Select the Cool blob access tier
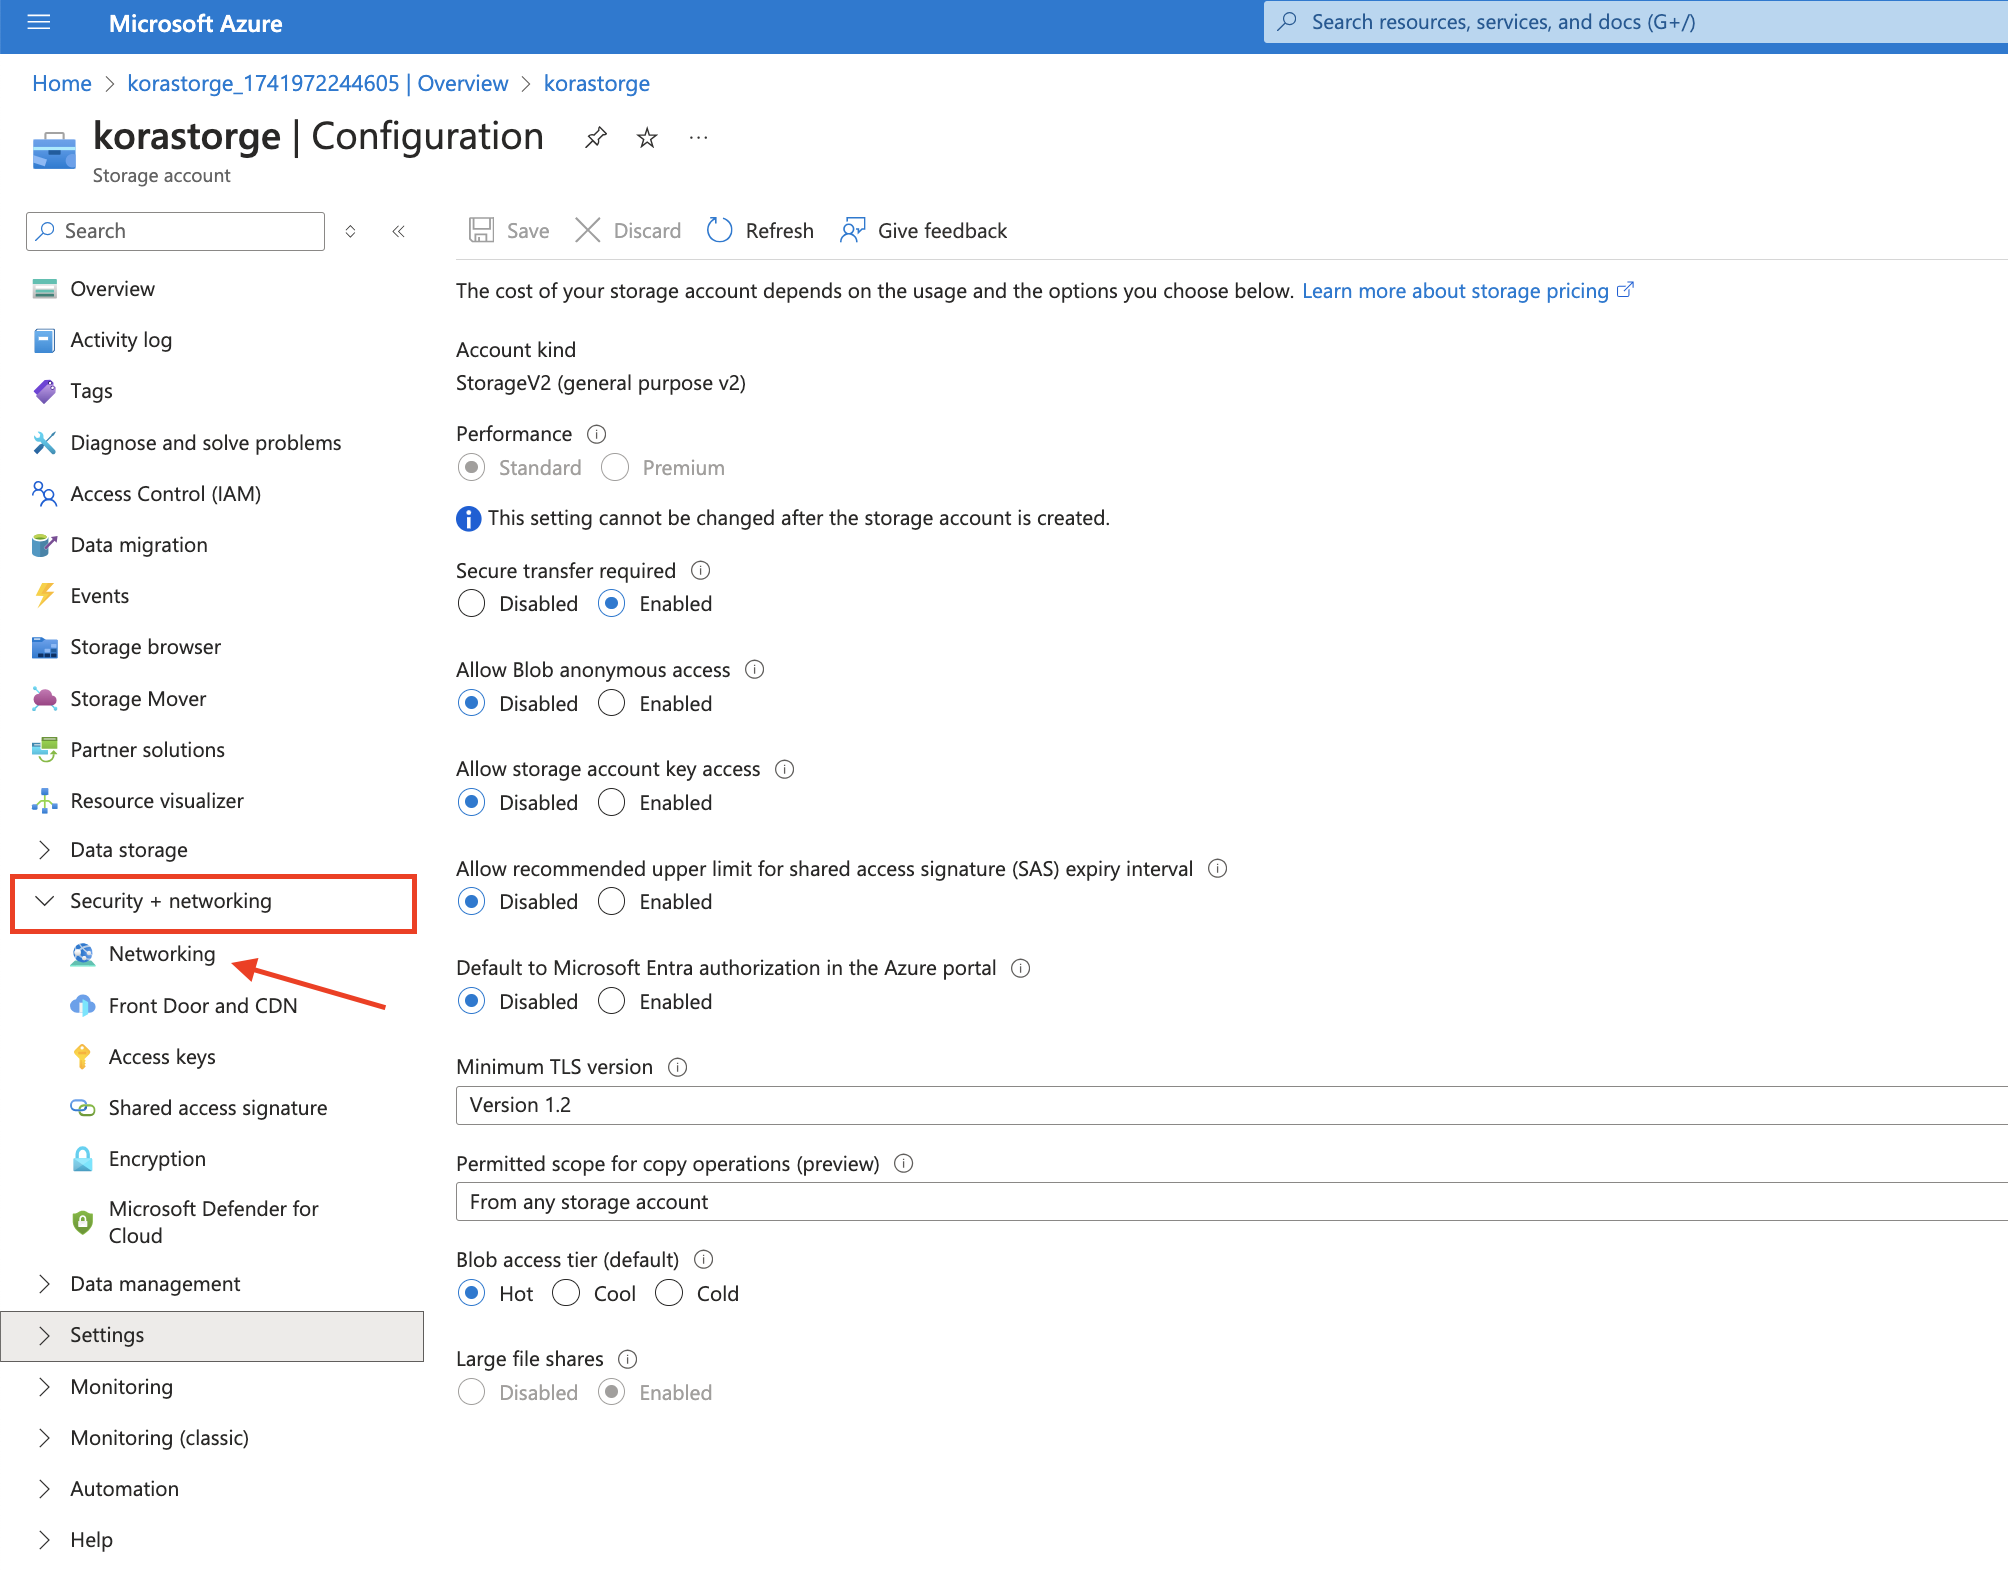The width and height of the screenshot is (2008, 1570). click(x=566, y=1293)
